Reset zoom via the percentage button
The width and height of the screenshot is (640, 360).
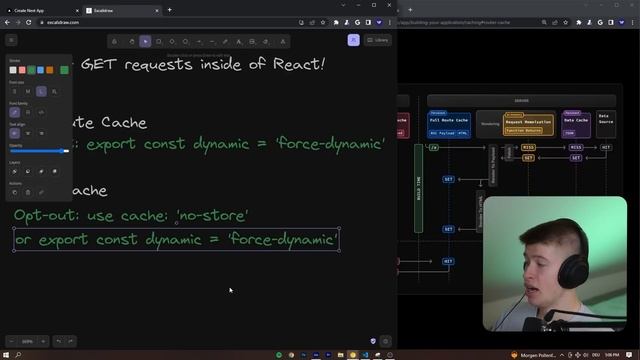pos(27,341)
